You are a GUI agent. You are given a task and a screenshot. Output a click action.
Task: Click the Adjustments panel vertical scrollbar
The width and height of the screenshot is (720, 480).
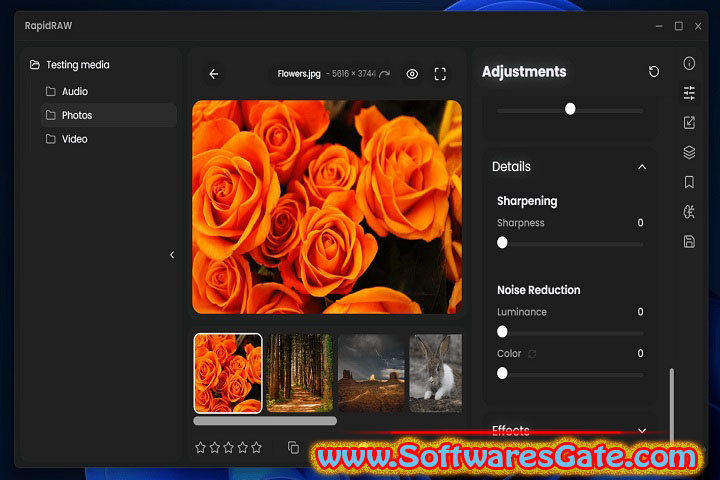(x=671, y=404)
